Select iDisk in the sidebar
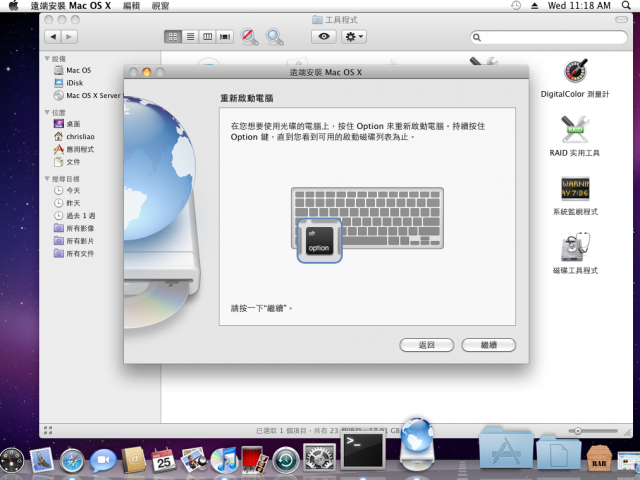 coord(69,83)
